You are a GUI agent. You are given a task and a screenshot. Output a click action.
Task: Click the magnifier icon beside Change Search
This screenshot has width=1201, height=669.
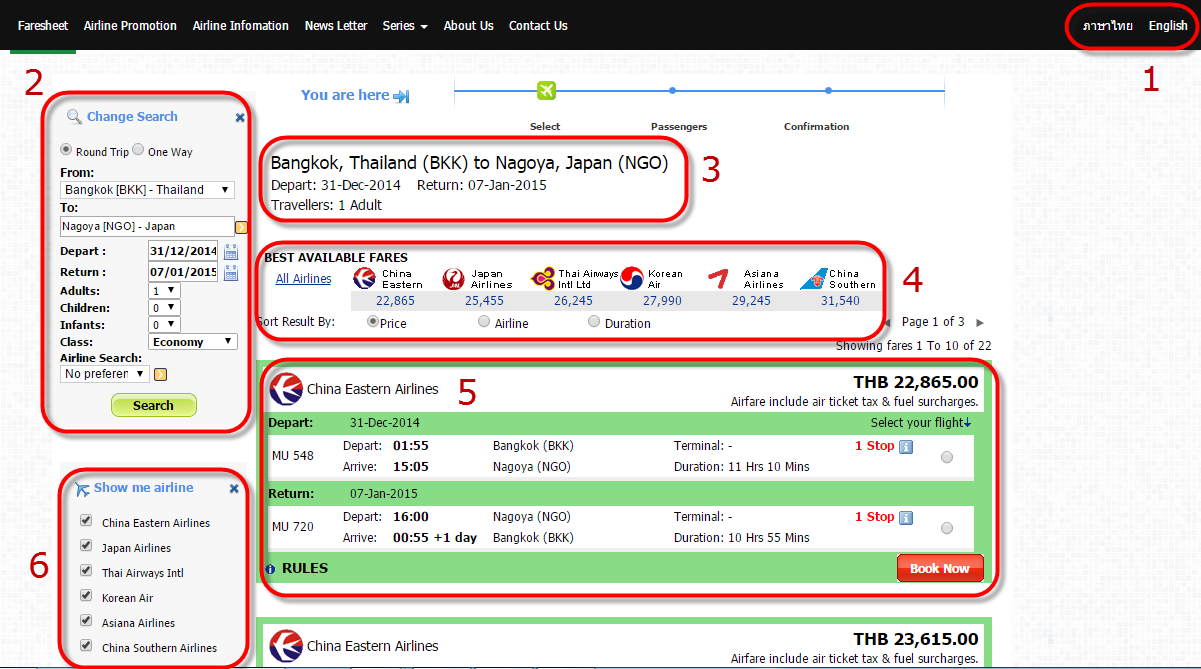(x=74, y=117)
